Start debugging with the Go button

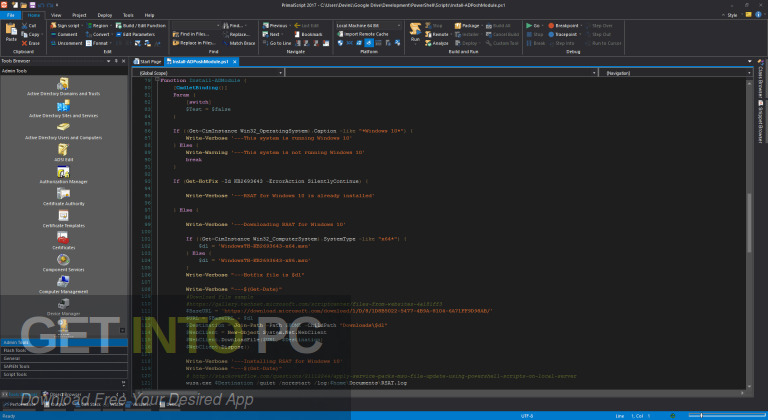click(x=532, y=25)
